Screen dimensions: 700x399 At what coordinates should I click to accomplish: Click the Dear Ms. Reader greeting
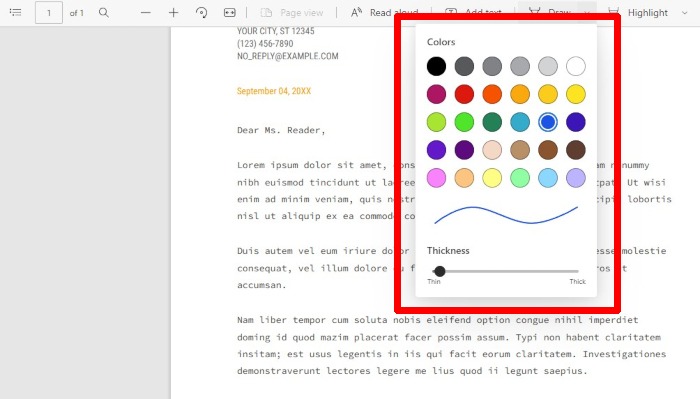pos(281,130)
